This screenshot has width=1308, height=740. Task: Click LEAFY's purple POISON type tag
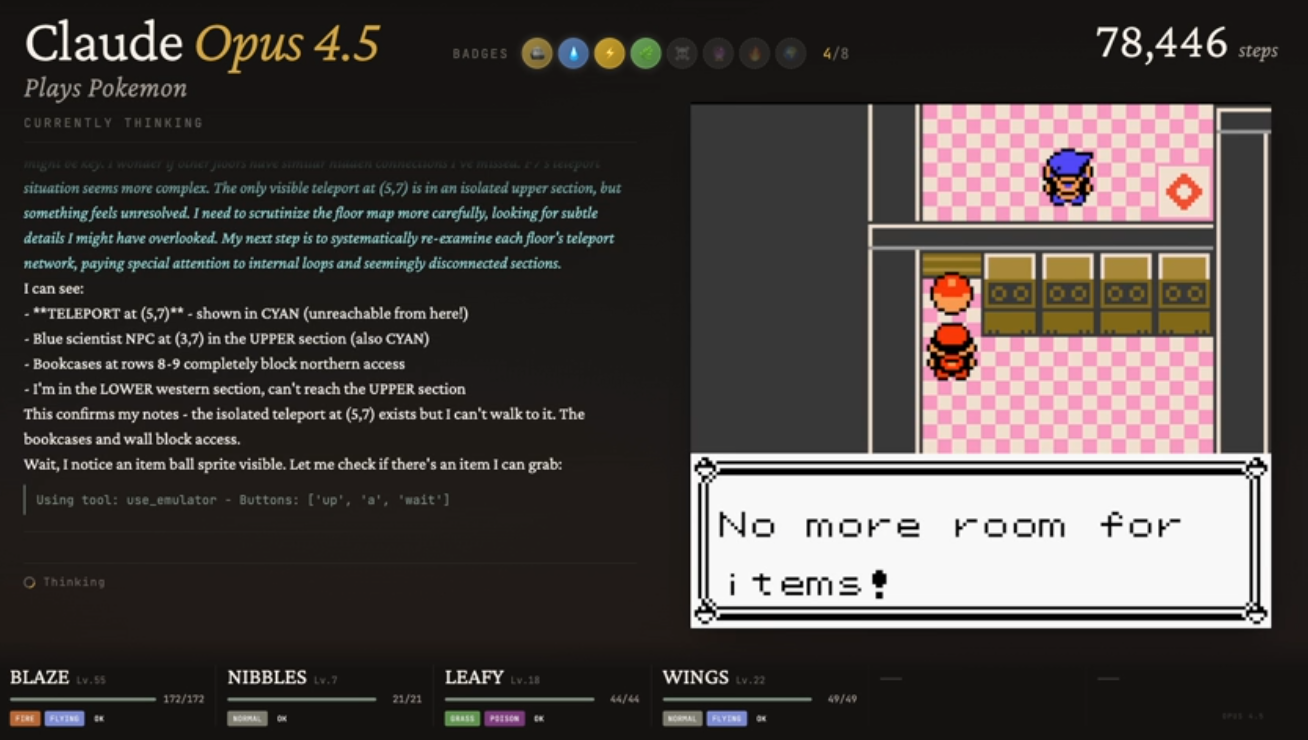(504, 718)
